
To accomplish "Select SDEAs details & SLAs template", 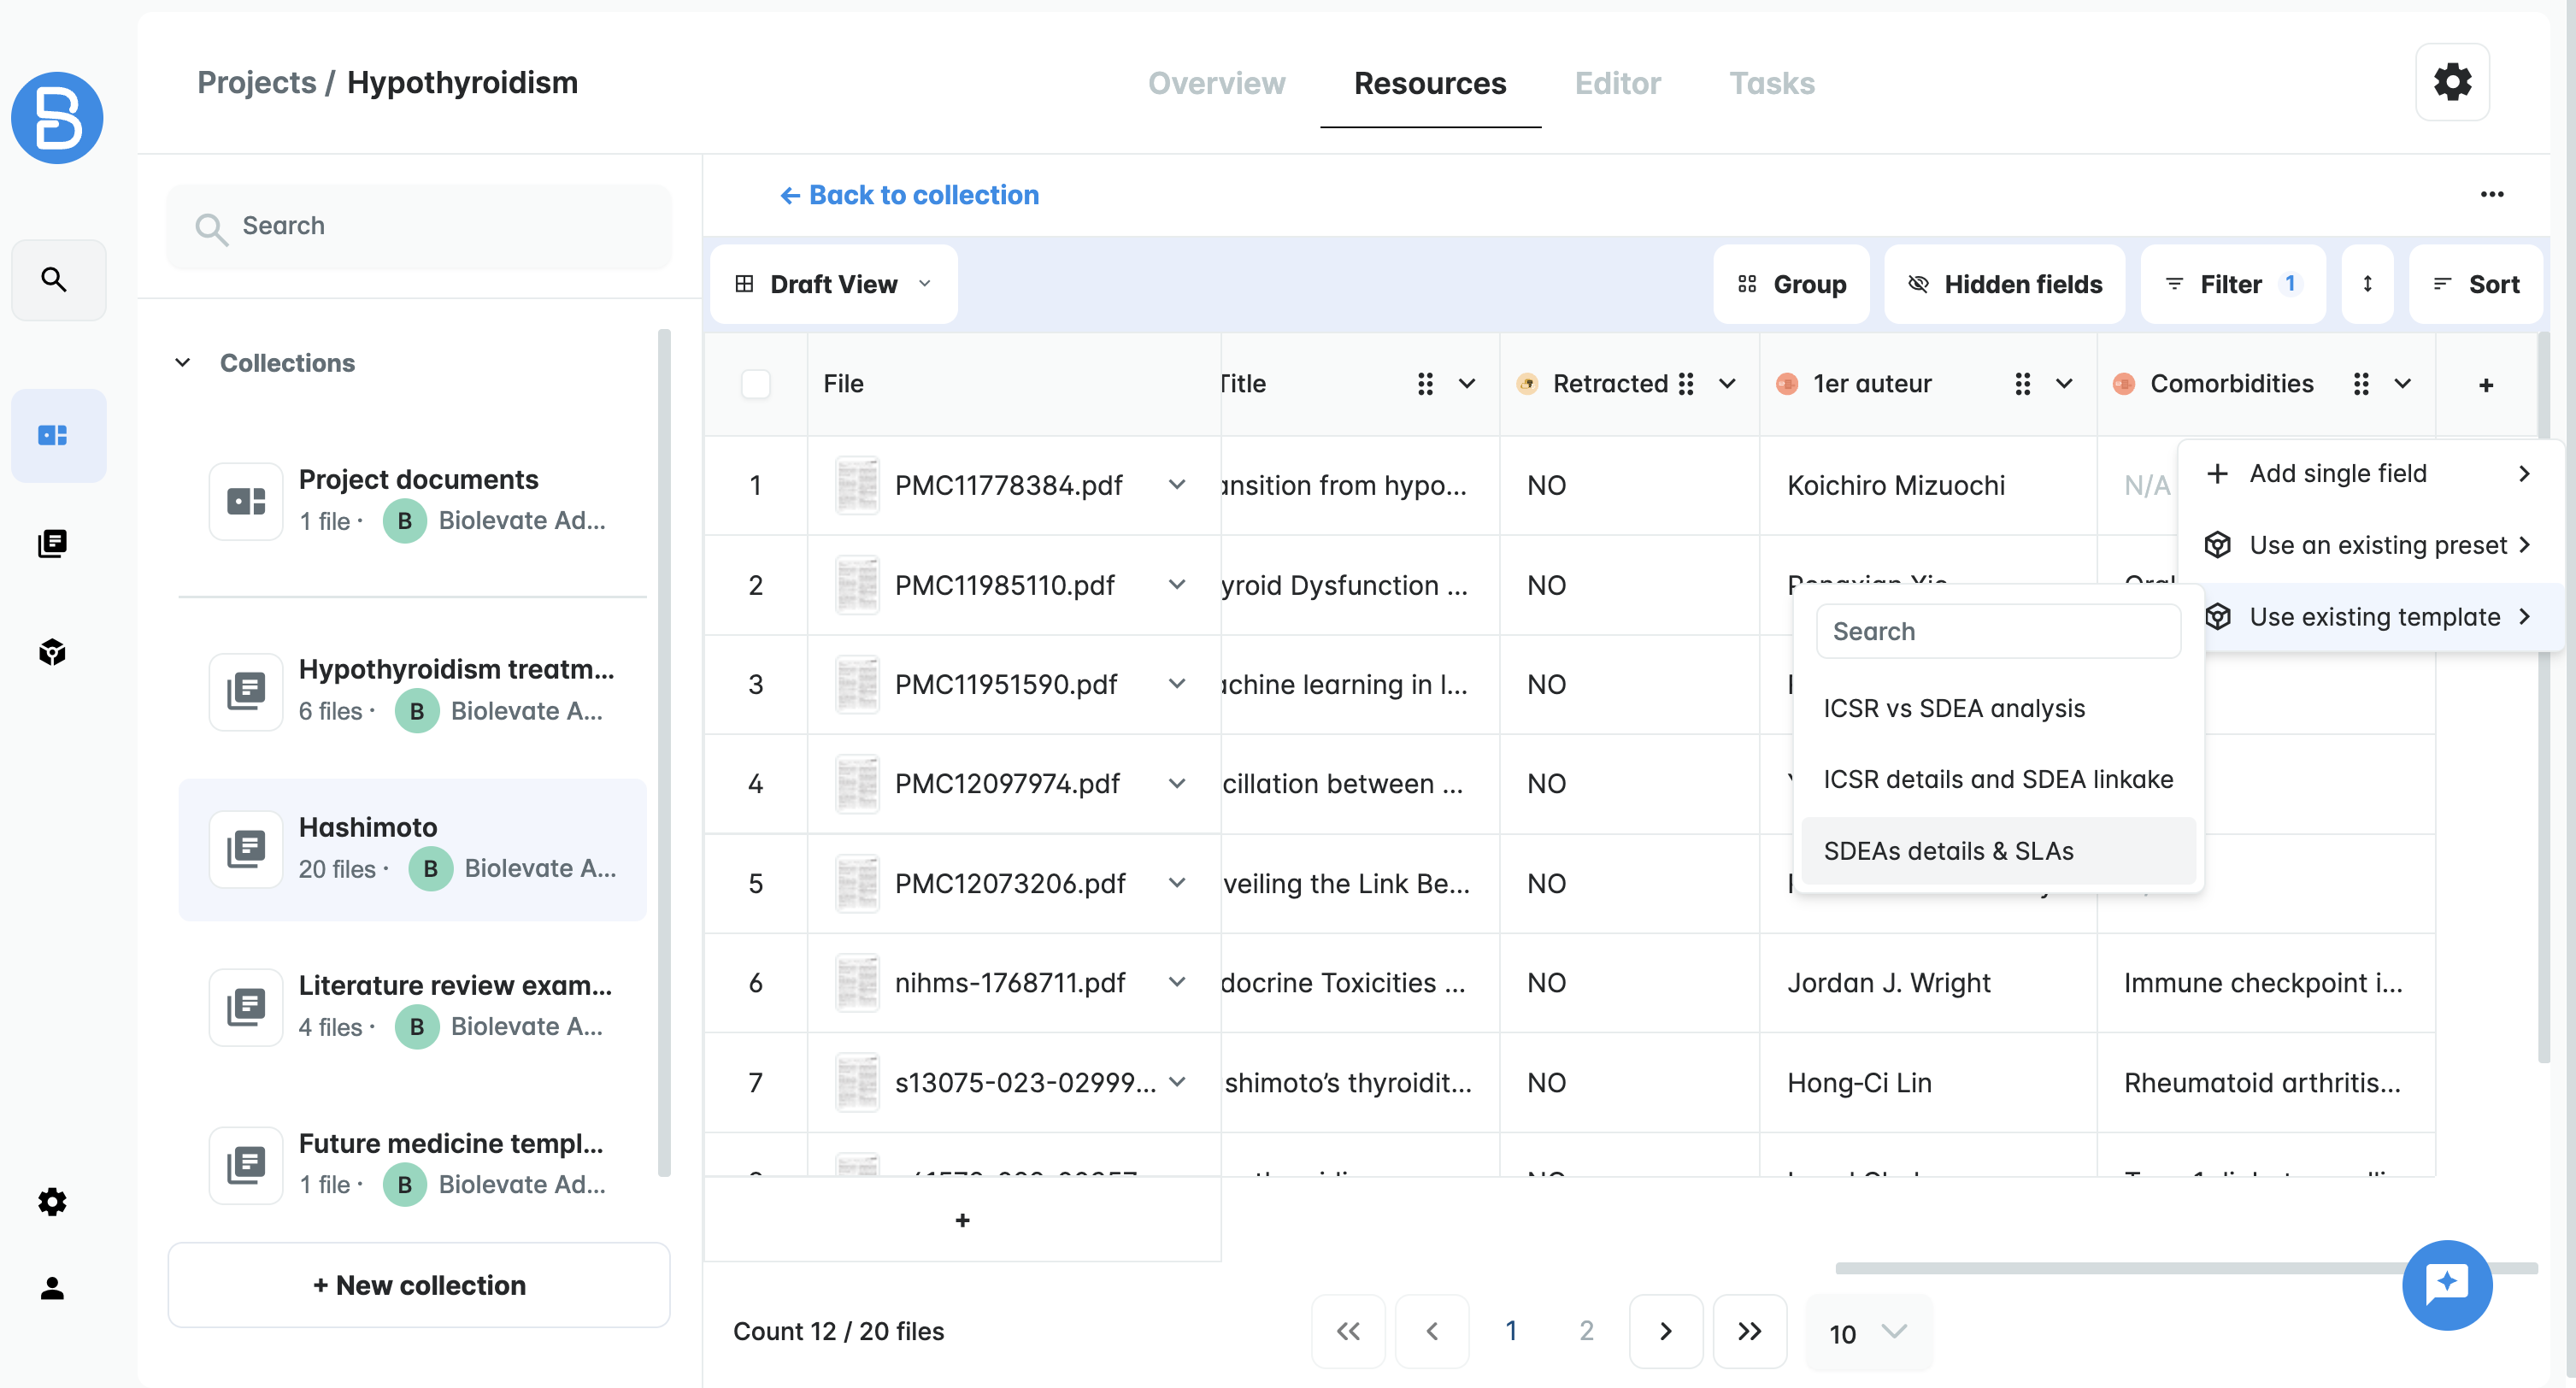I will click(1948, 851).
